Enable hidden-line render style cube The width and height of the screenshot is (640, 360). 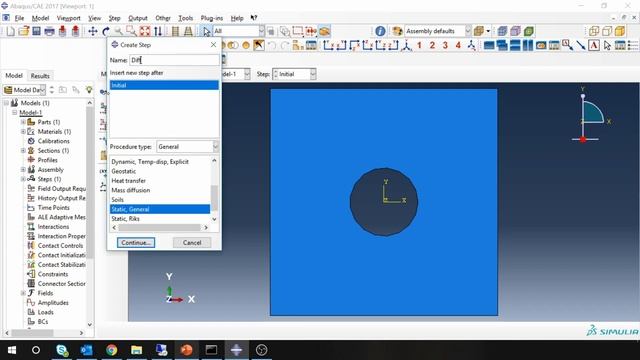click(607, 31)
